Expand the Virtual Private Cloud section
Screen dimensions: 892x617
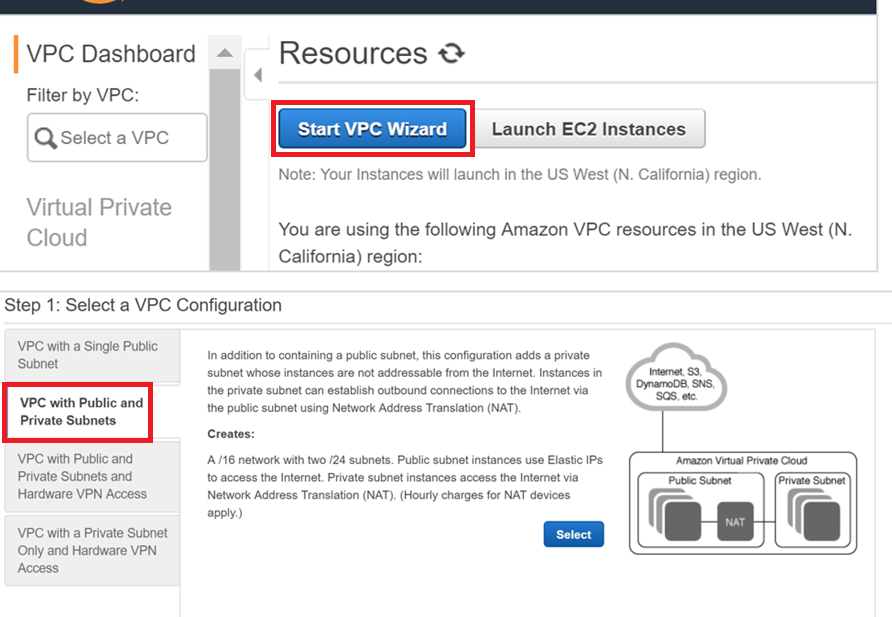click(99, 222)
